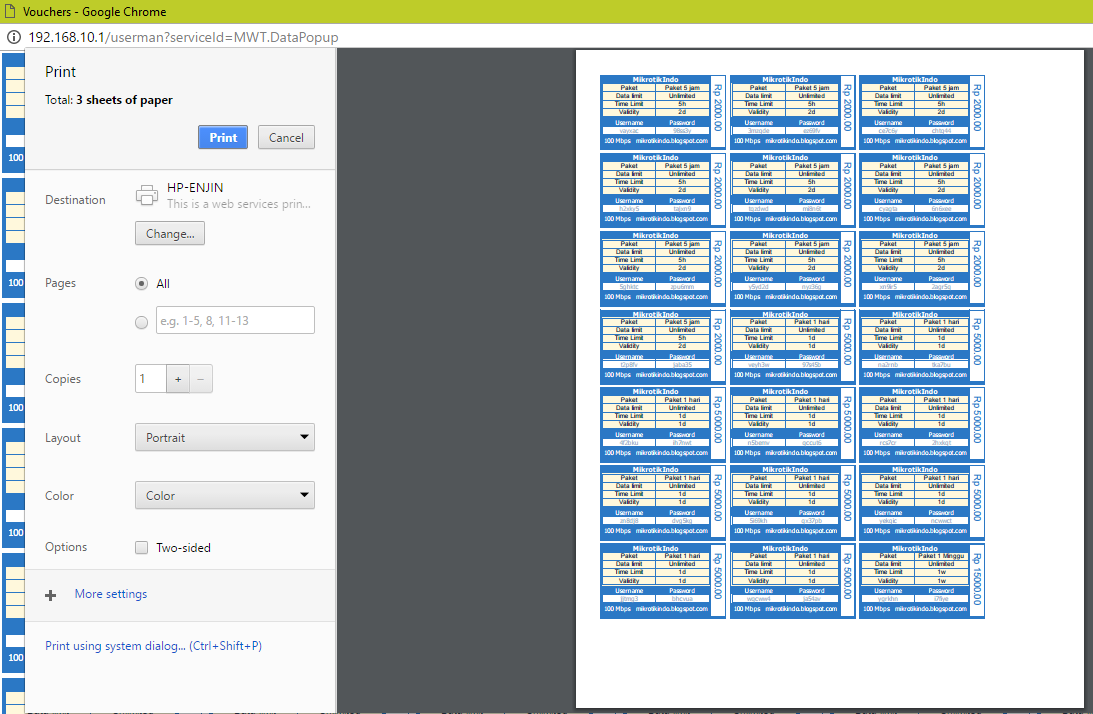
Task: Focus the page range input field
Action: tap(235, 321)
